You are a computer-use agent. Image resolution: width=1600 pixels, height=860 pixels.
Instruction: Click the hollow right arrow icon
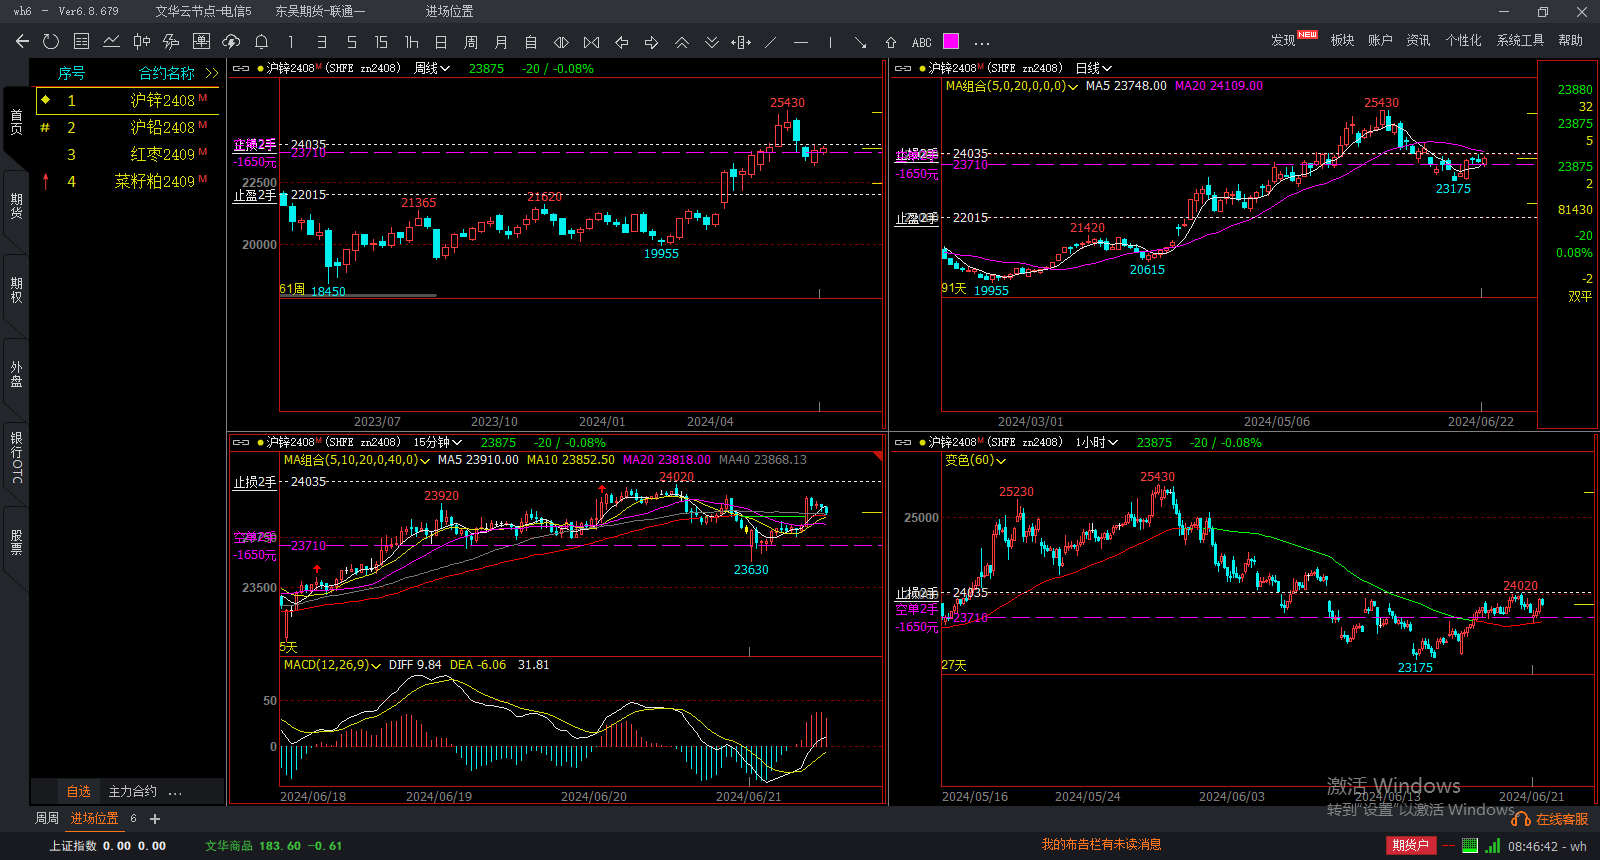pos(651,42)
